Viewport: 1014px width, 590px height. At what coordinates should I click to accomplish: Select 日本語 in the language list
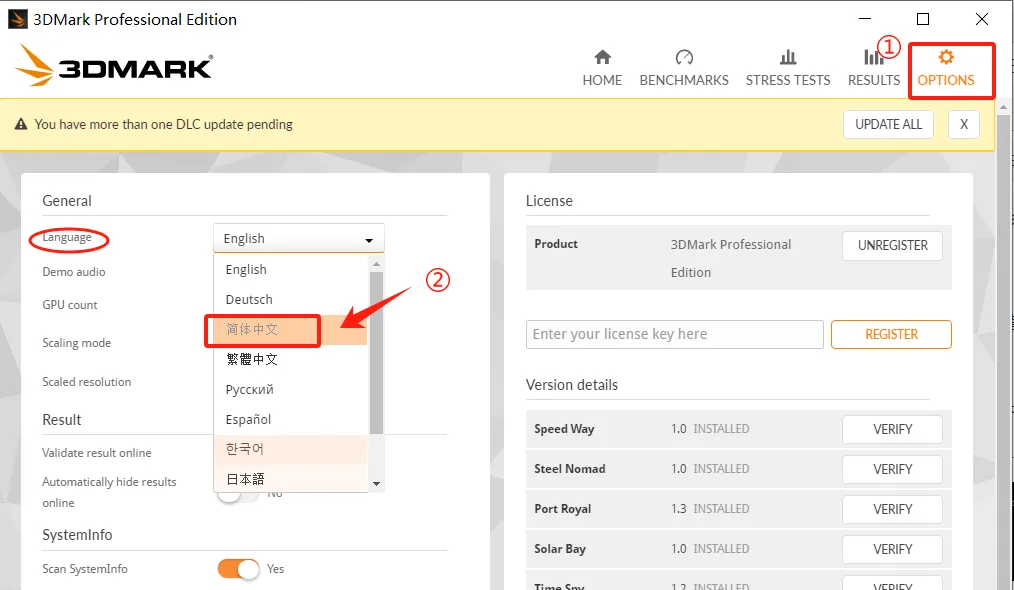[290, 479]
